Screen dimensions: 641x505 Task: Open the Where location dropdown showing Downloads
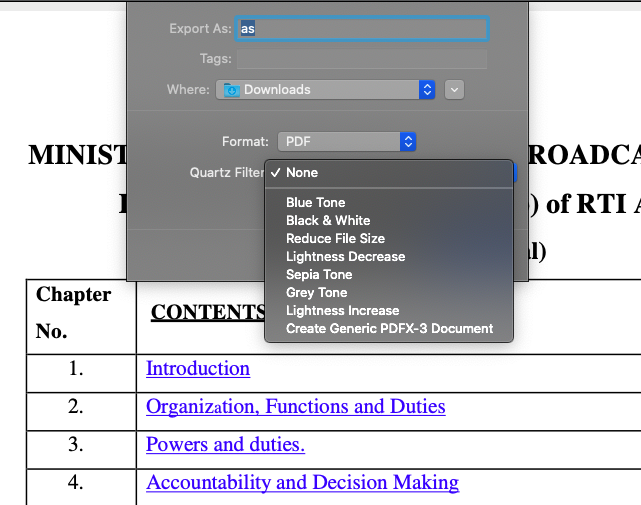(325, 90)
